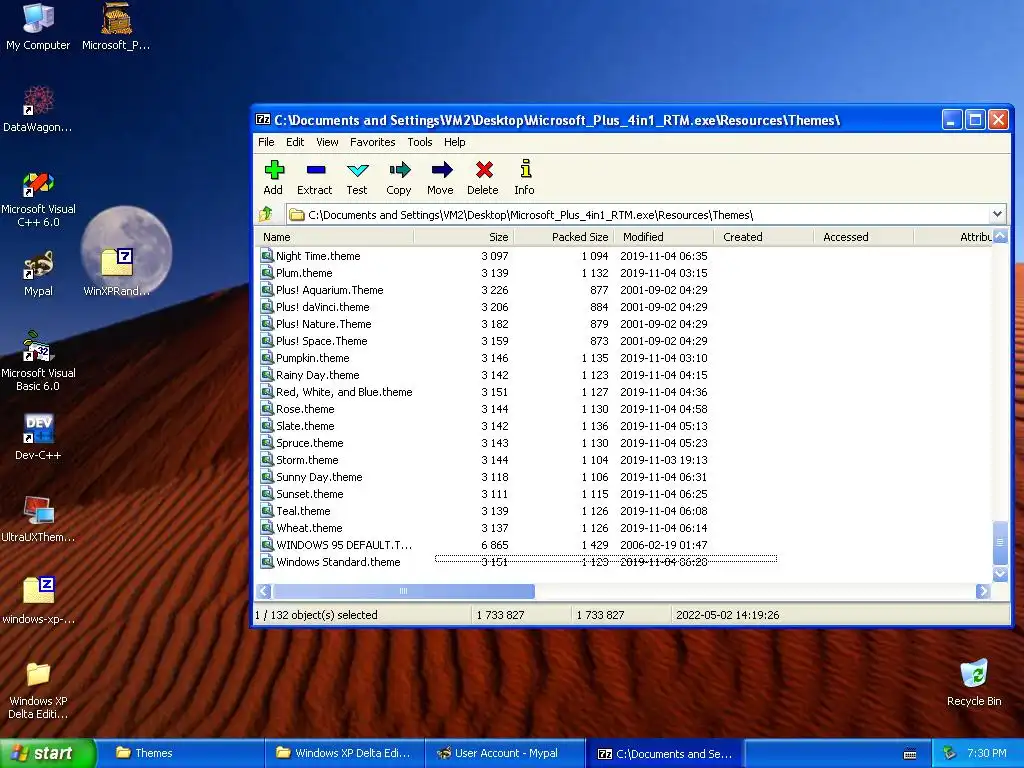The image size is (1024, 768).
Task: Select the Dev-C++ desktop icon
Action: tap(38, 437)
